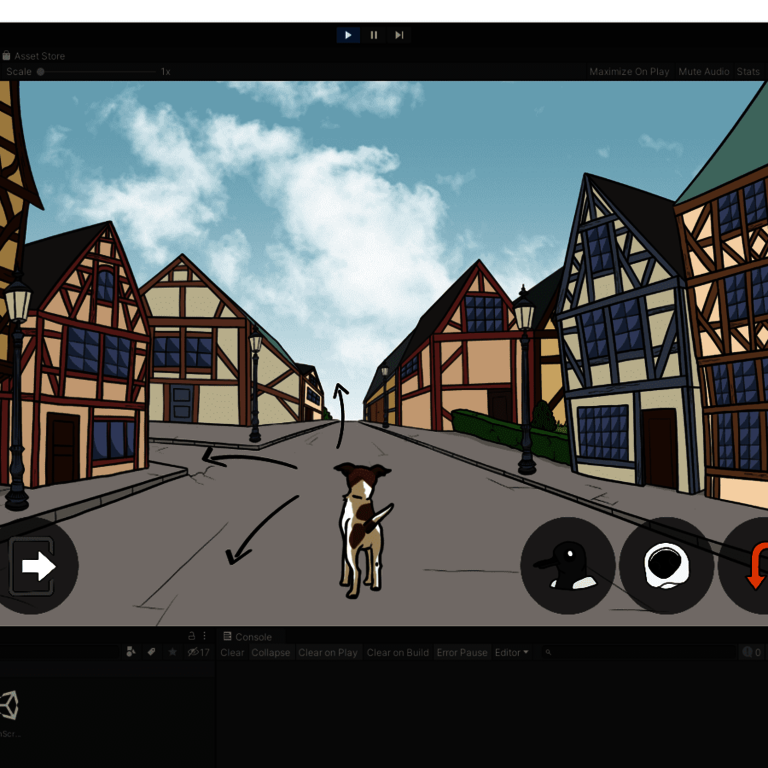
Task: Toggle Clear on Build in the Console
Action: (398, 652)
